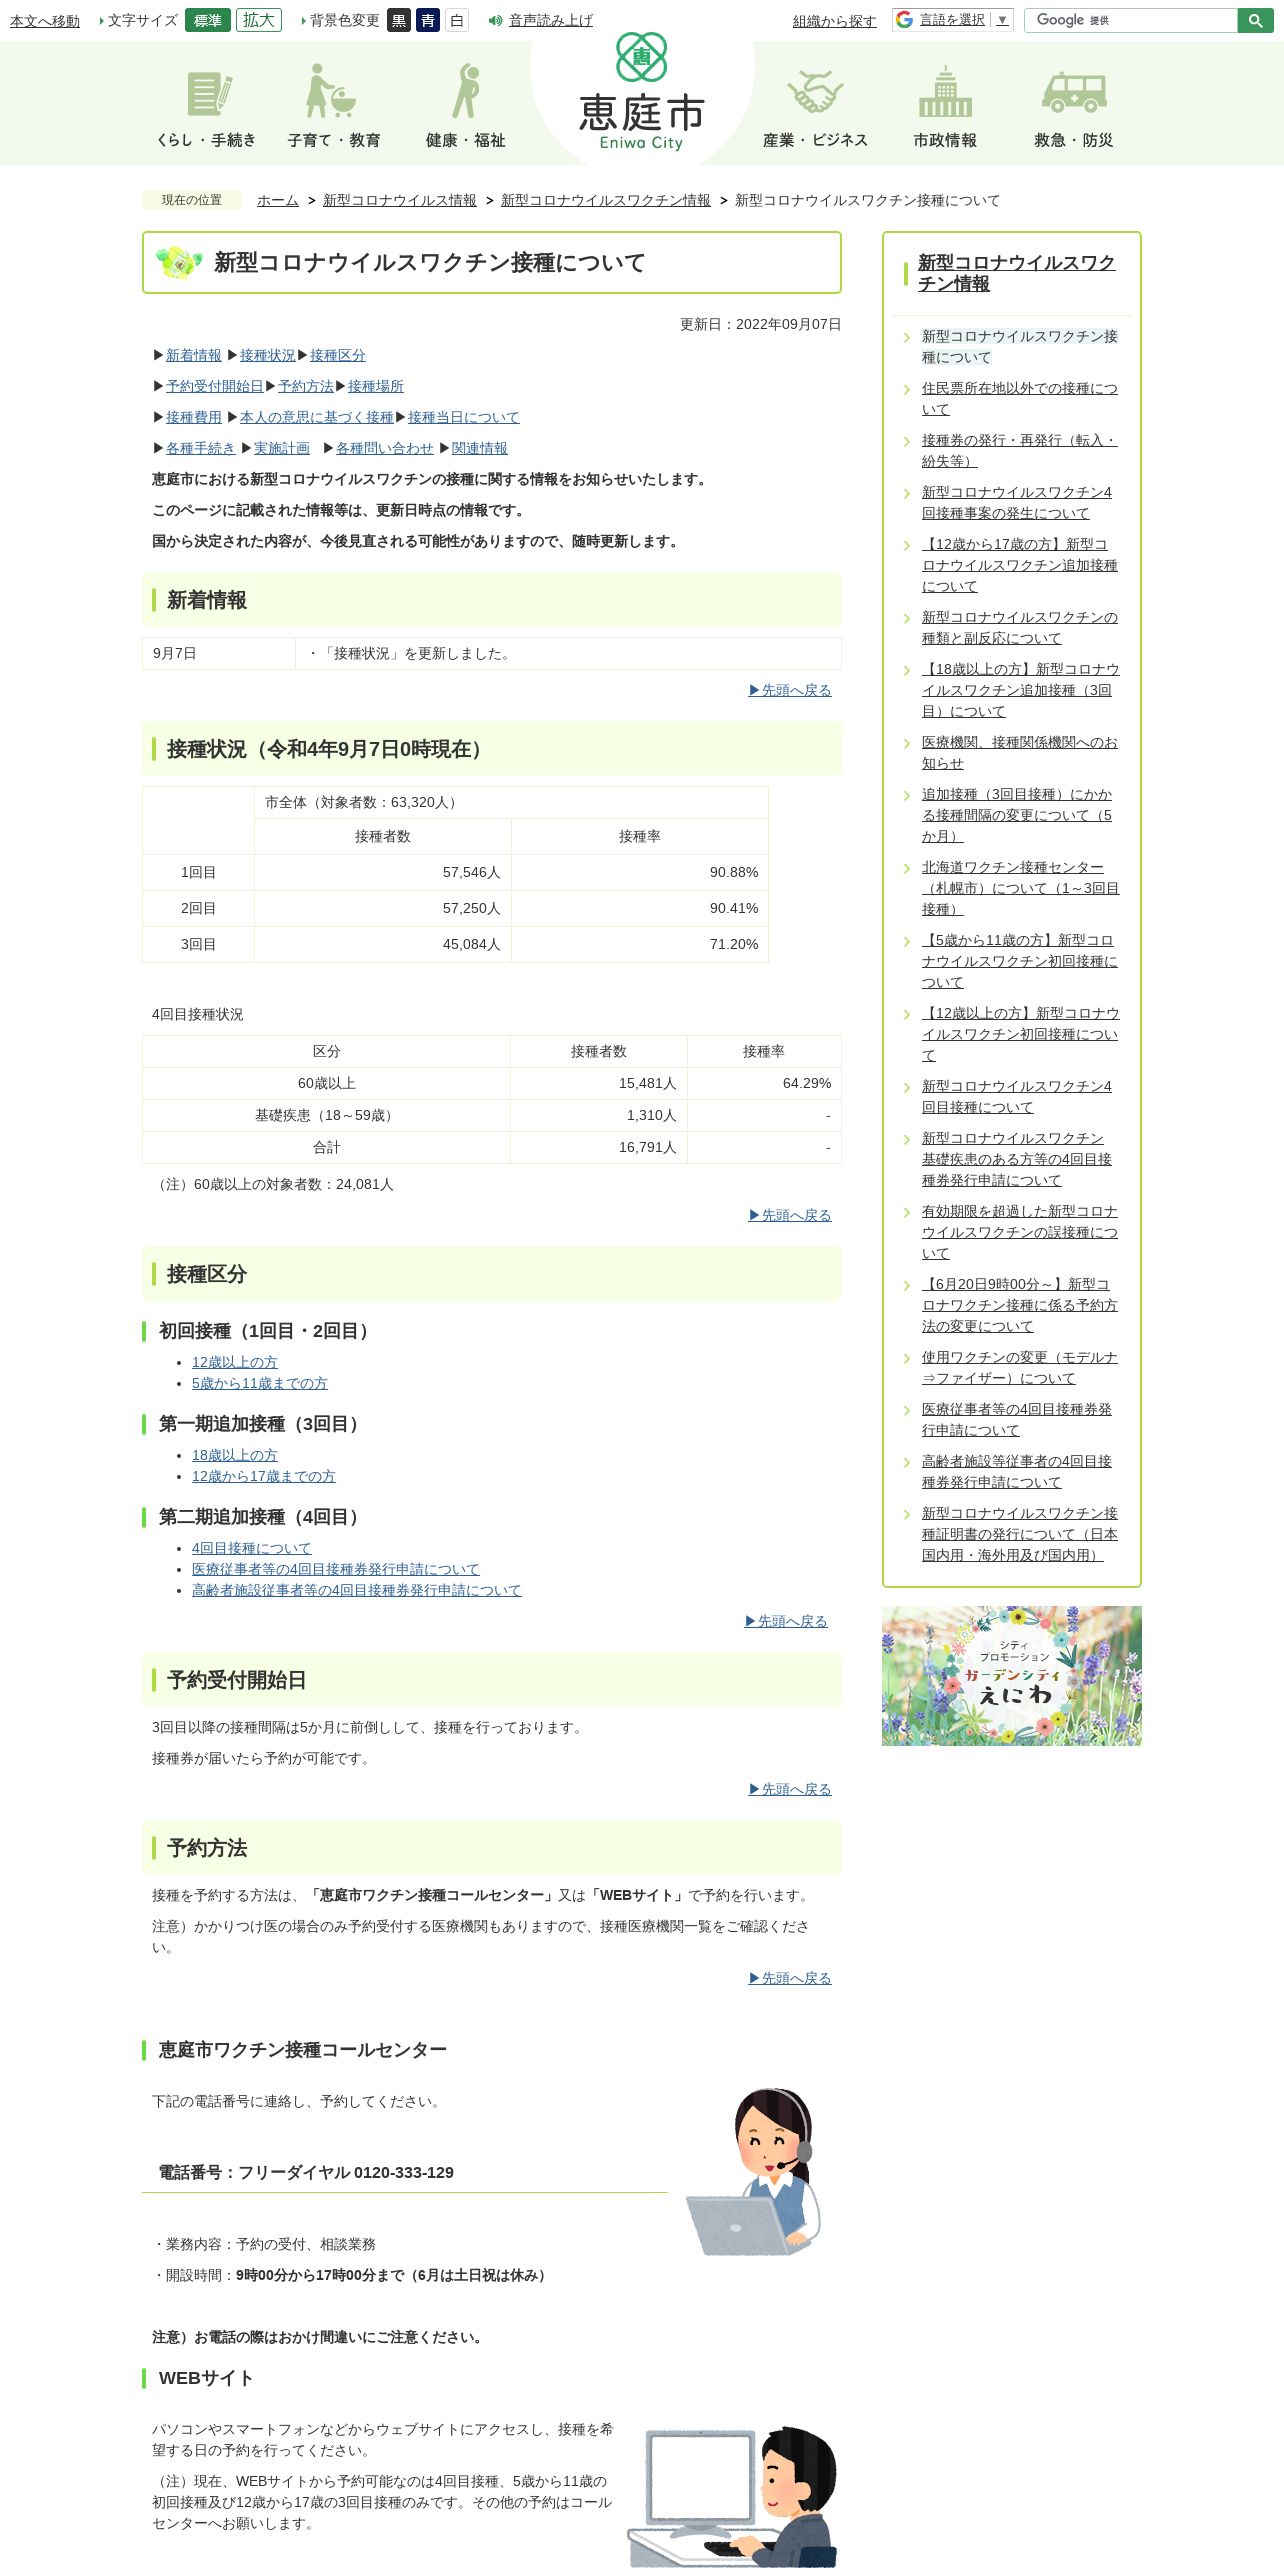The height and width of the screenshot is (2568, 1284).
Task: Open 新型コロナウイルスワクチン情報 breadcrumb
Action: tap(606, 200)
